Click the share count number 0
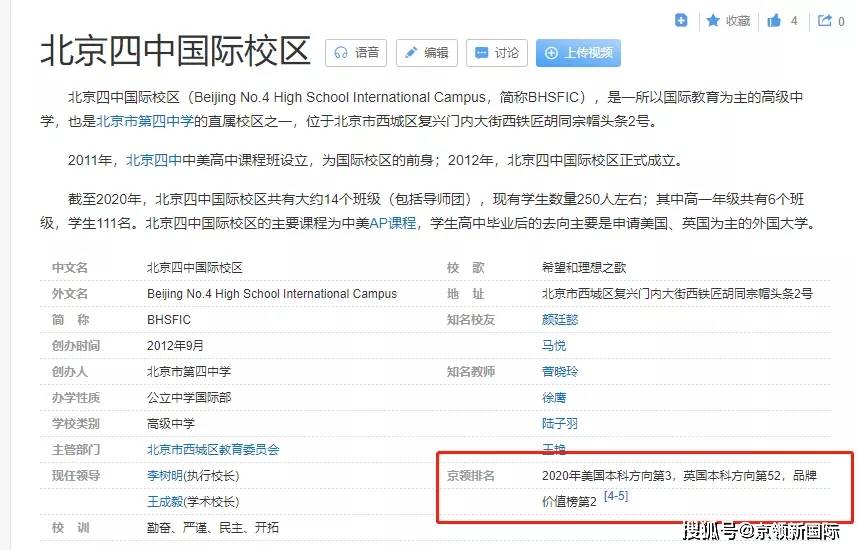The height and width of the screenshot is (550, 858). point(841,21)
